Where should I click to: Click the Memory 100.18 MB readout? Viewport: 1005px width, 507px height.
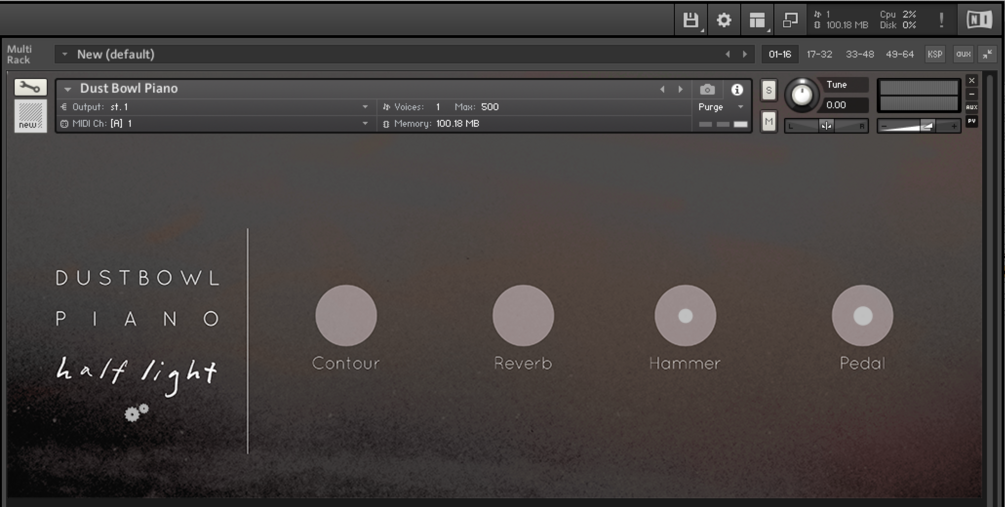(x=431, y=124)
